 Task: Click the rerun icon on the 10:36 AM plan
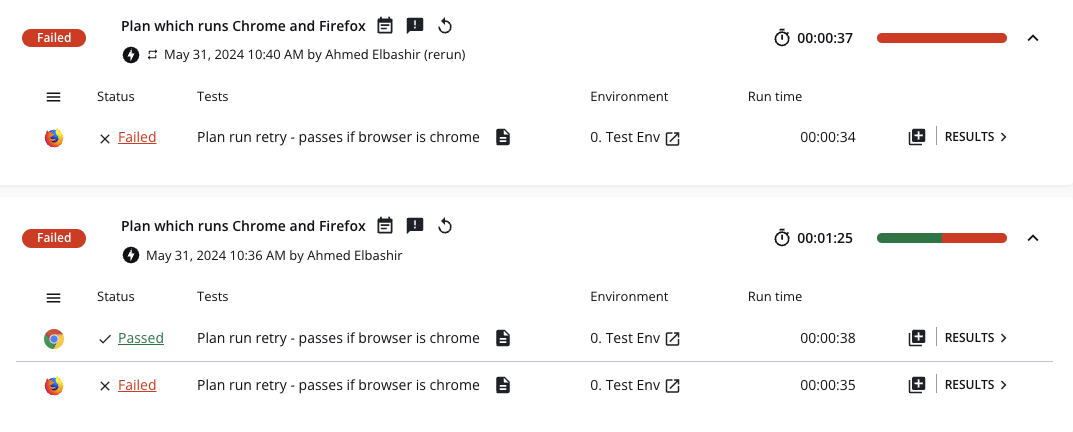pos(446,226)
